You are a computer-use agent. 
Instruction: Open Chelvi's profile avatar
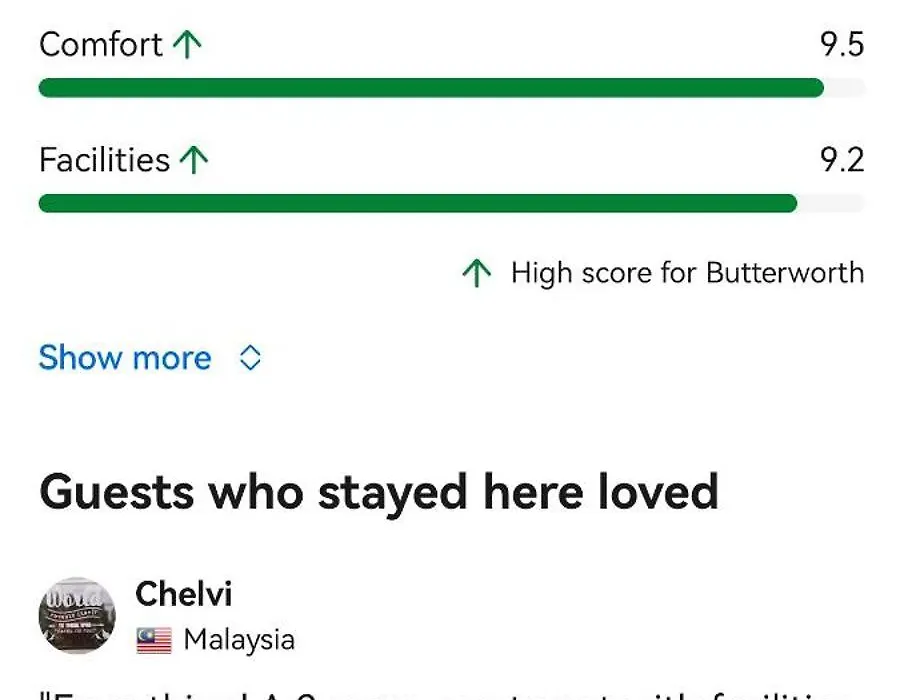(77, 615)
